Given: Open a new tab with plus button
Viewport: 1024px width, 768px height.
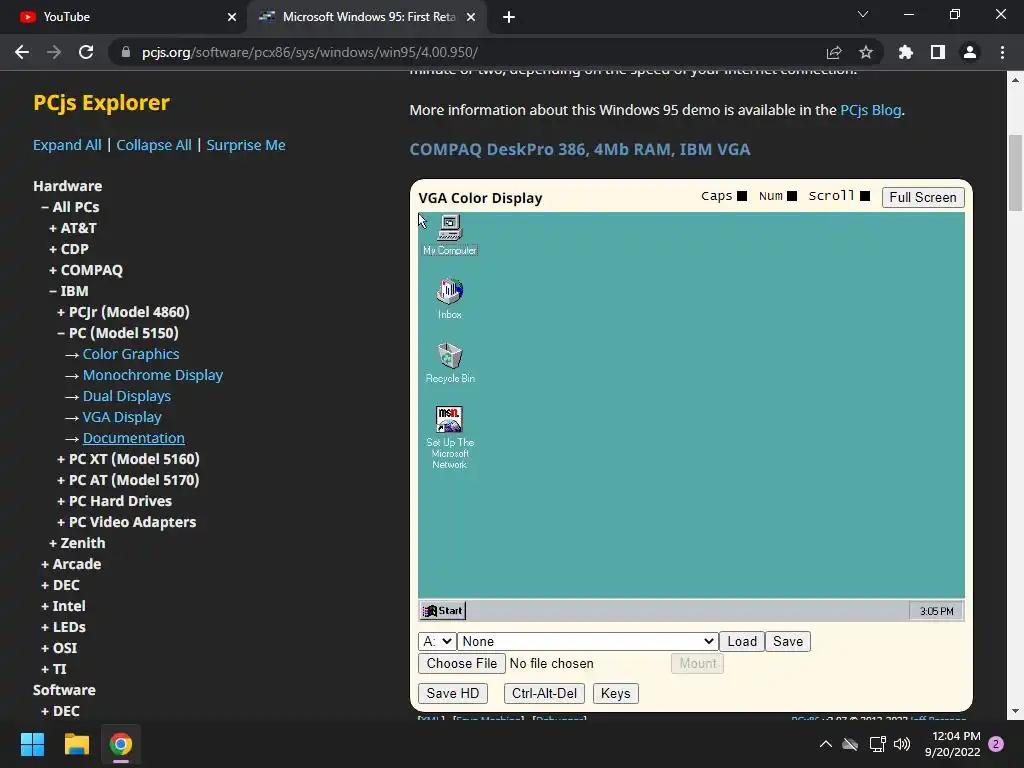Looking at the screenshot, I should click(509, 17).
